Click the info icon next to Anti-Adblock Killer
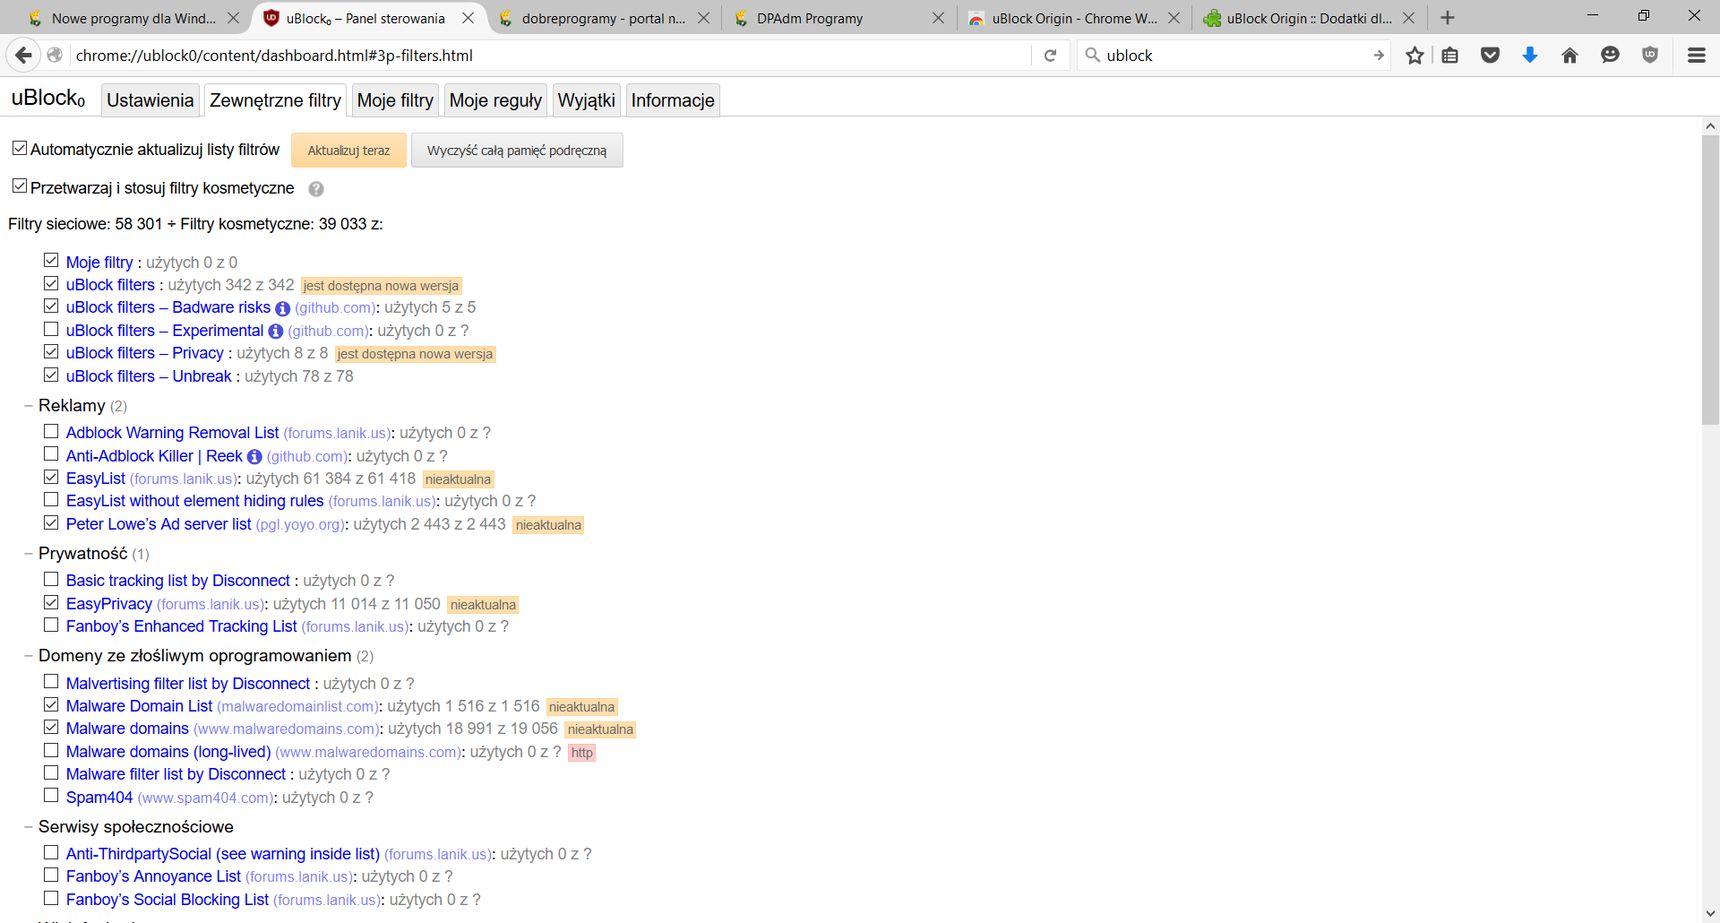This screenshot has height=923, width=1720. coord(254,457)
